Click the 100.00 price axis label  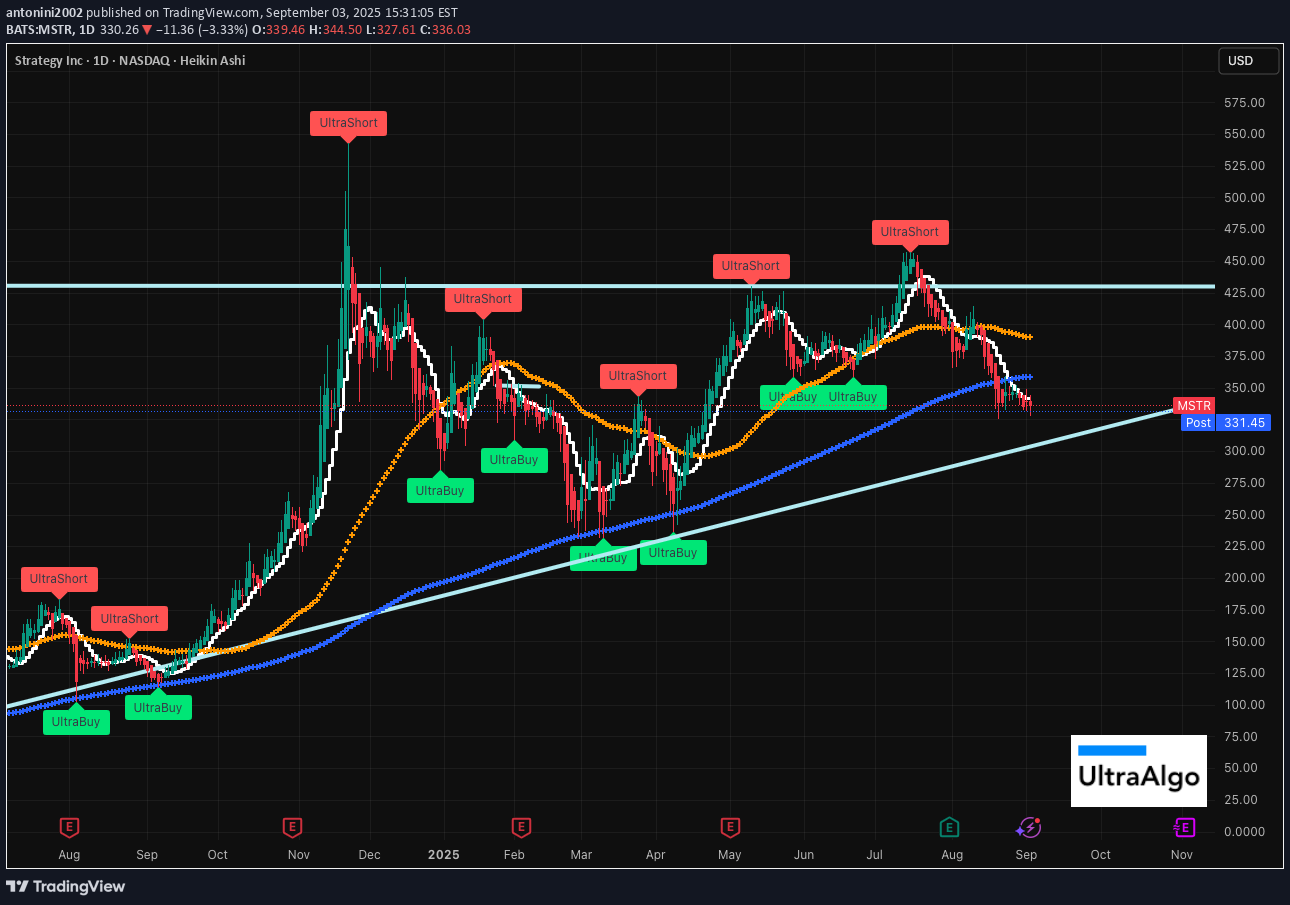pos(1244,705)
